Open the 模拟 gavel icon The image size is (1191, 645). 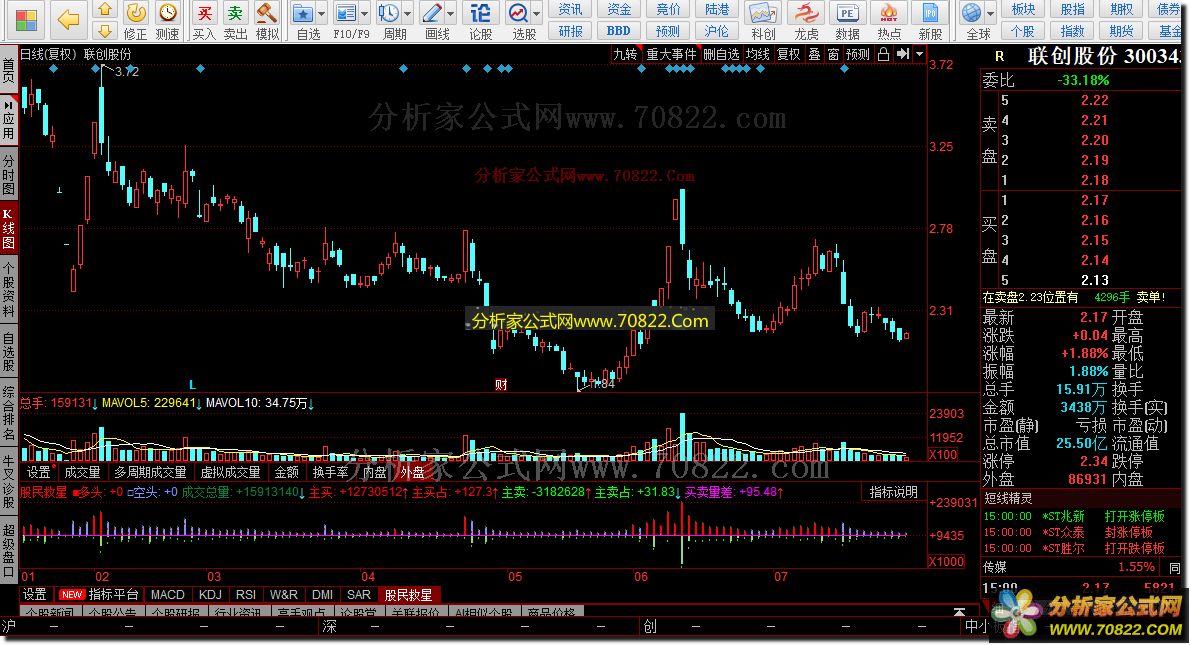coord(267,13)
